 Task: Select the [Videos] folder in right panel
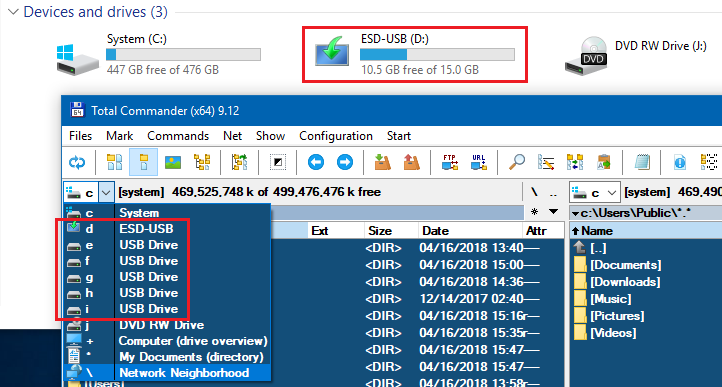[613, 333]
